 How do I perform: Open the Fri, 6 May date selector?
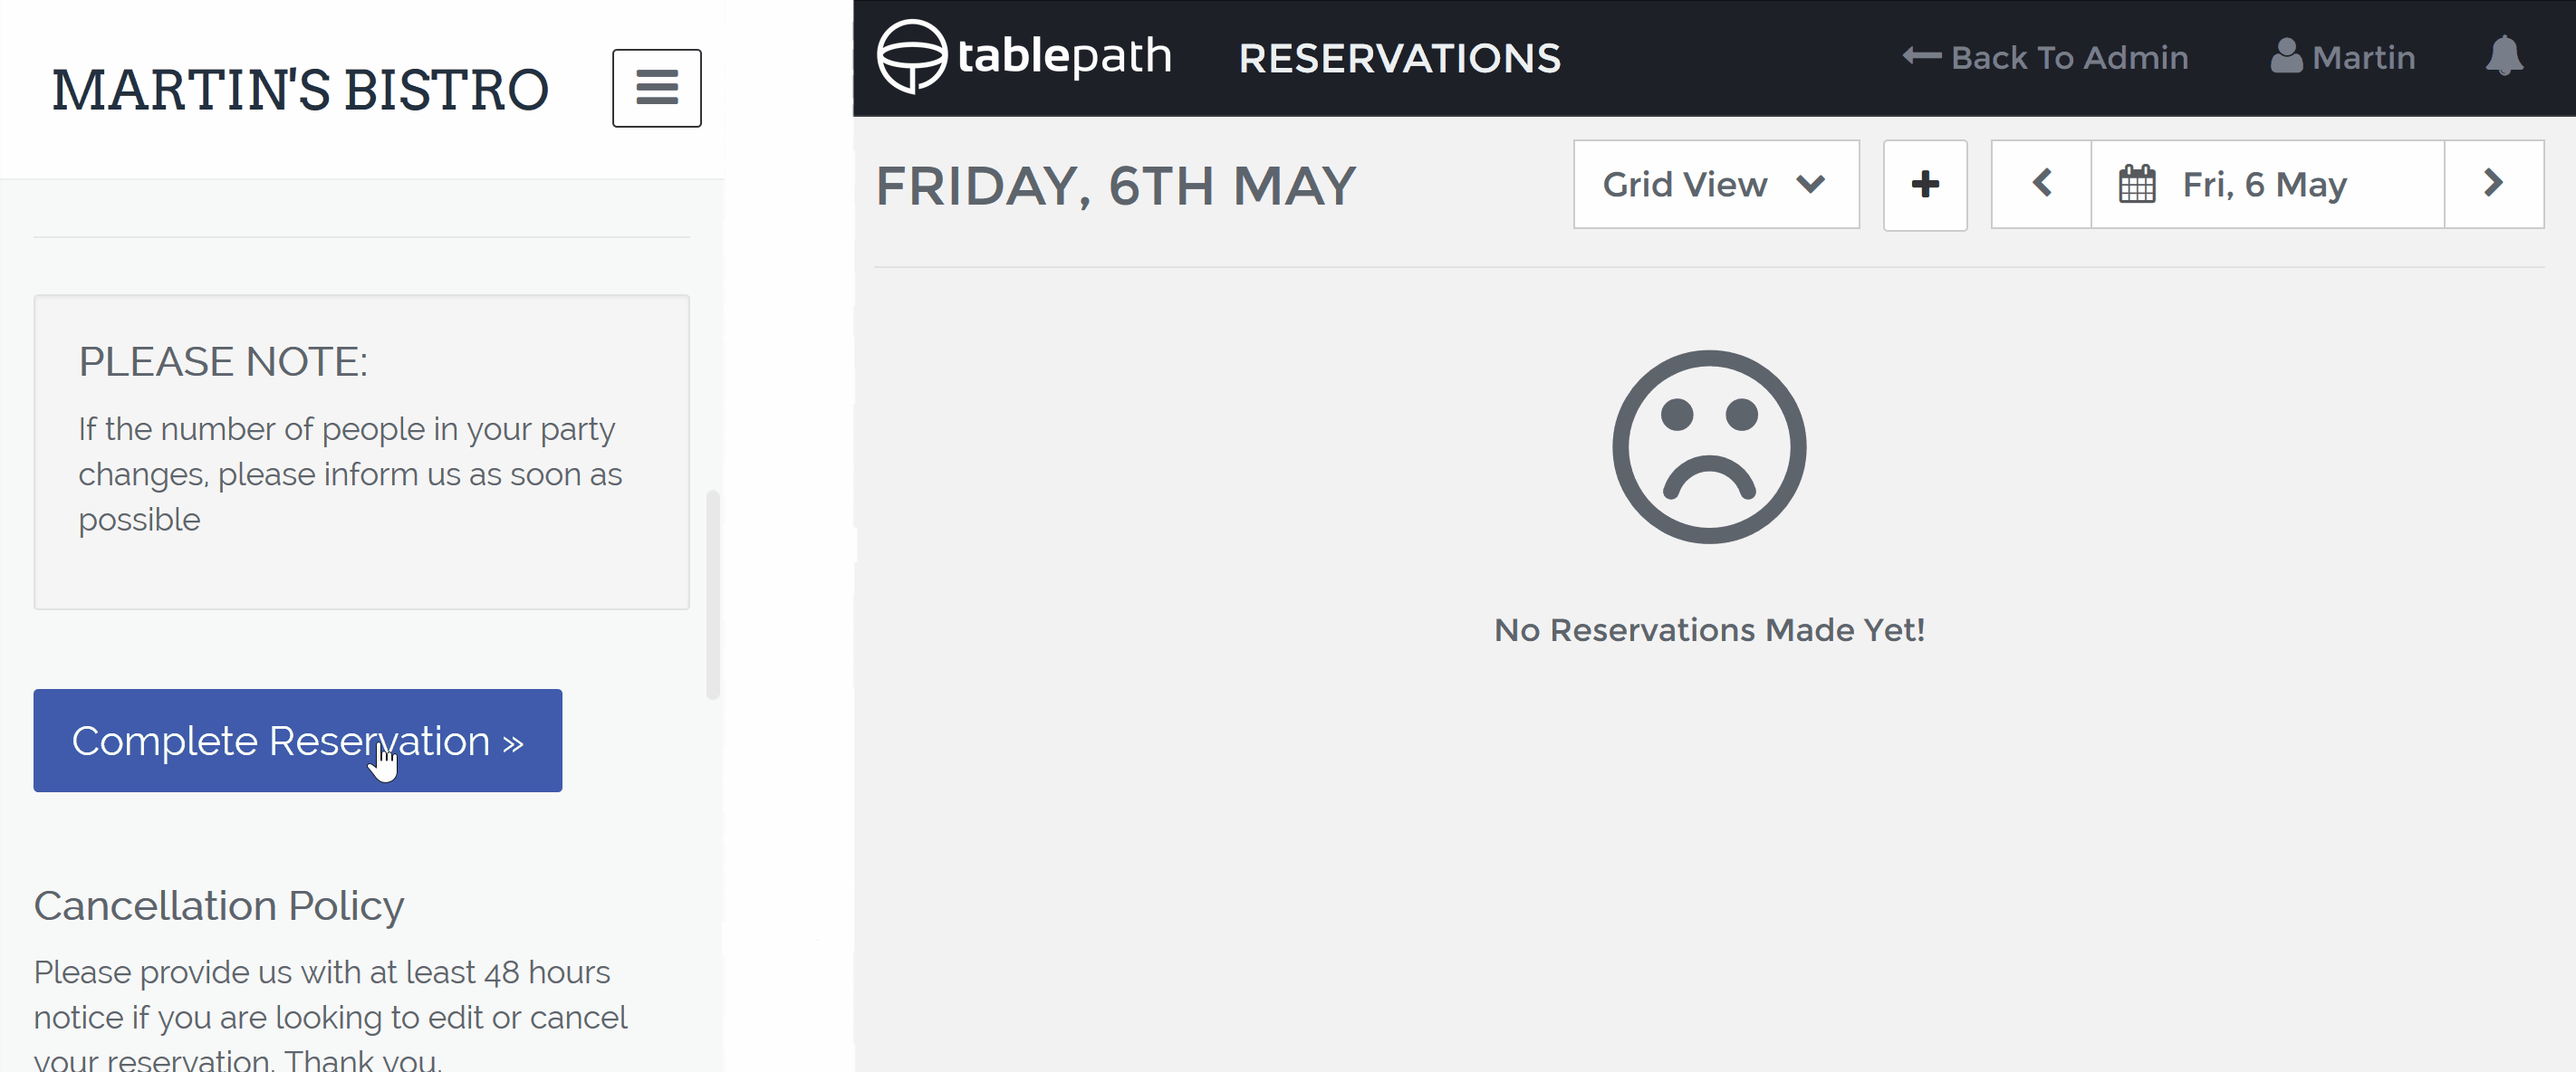click(2266, 185)
